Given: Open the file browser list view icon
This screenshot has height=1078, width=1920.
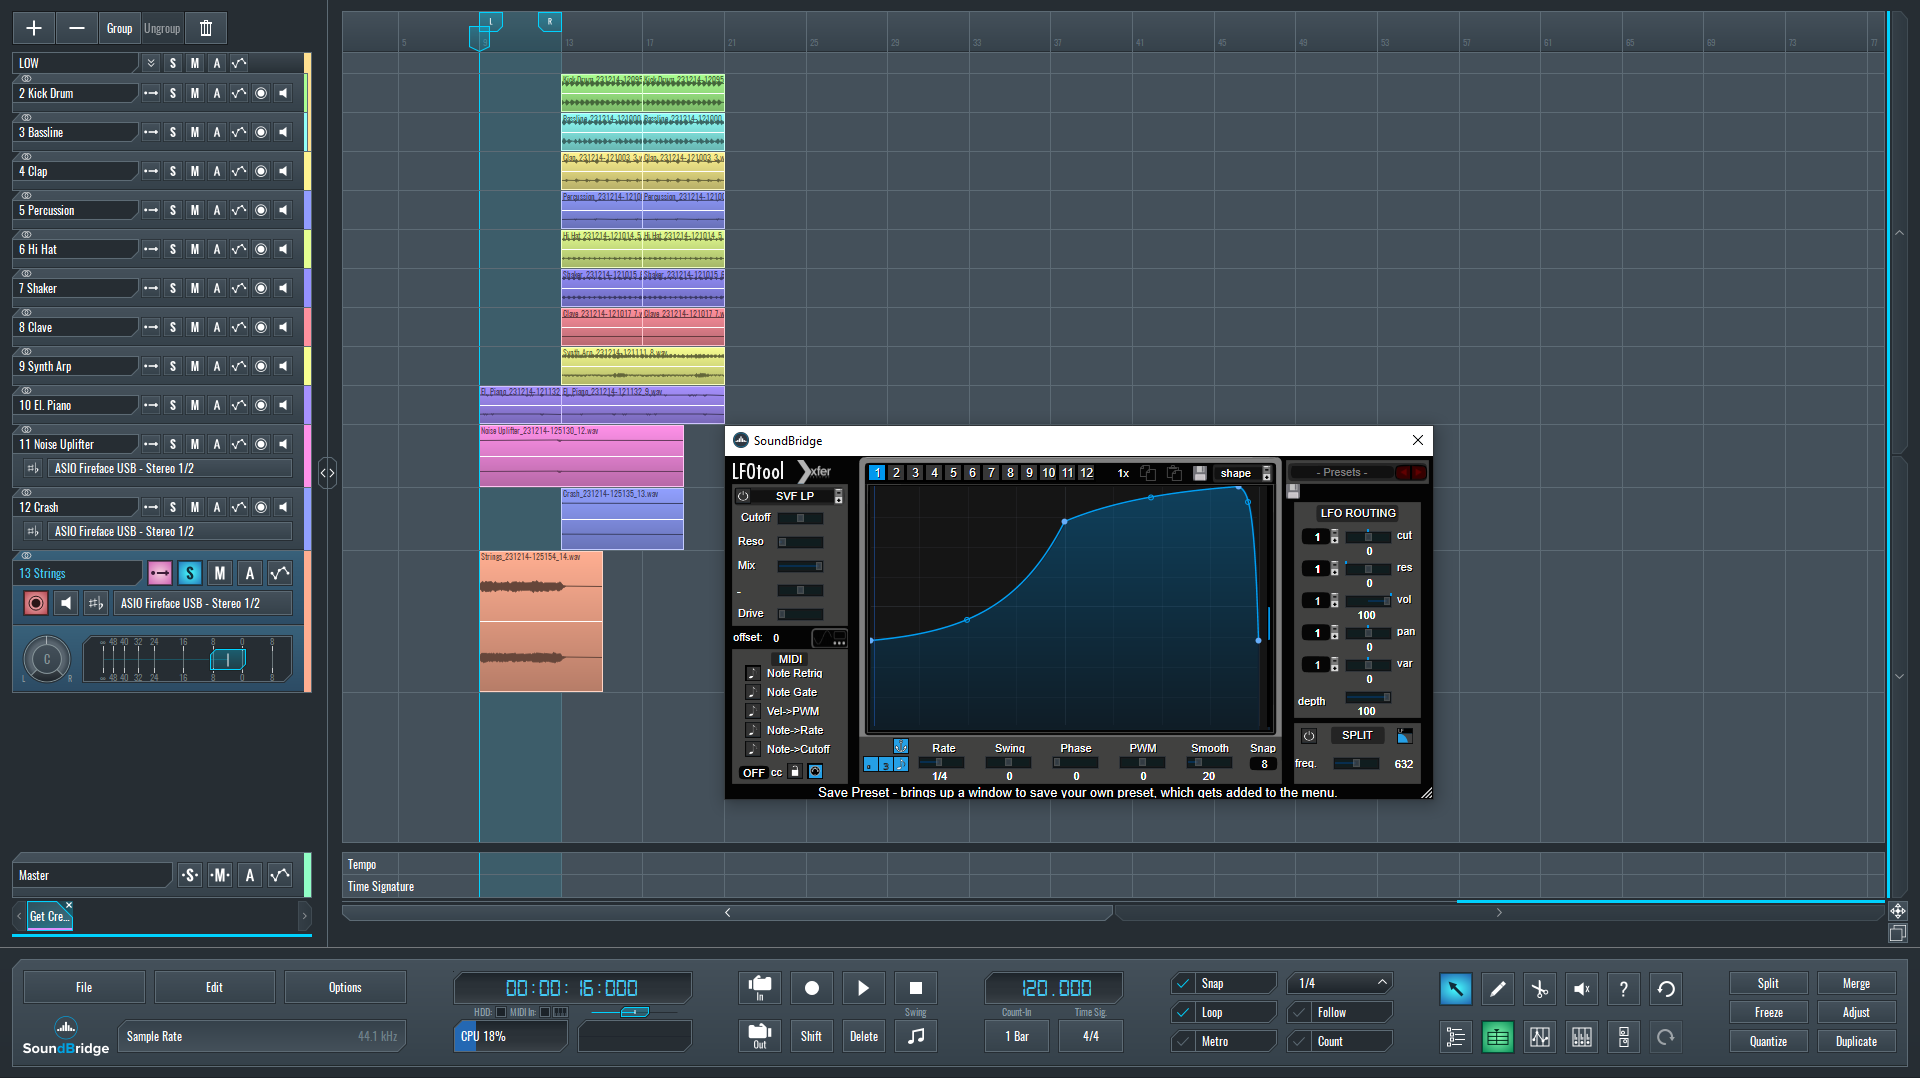Looking at the screenshot, I should point(1455,1037).
